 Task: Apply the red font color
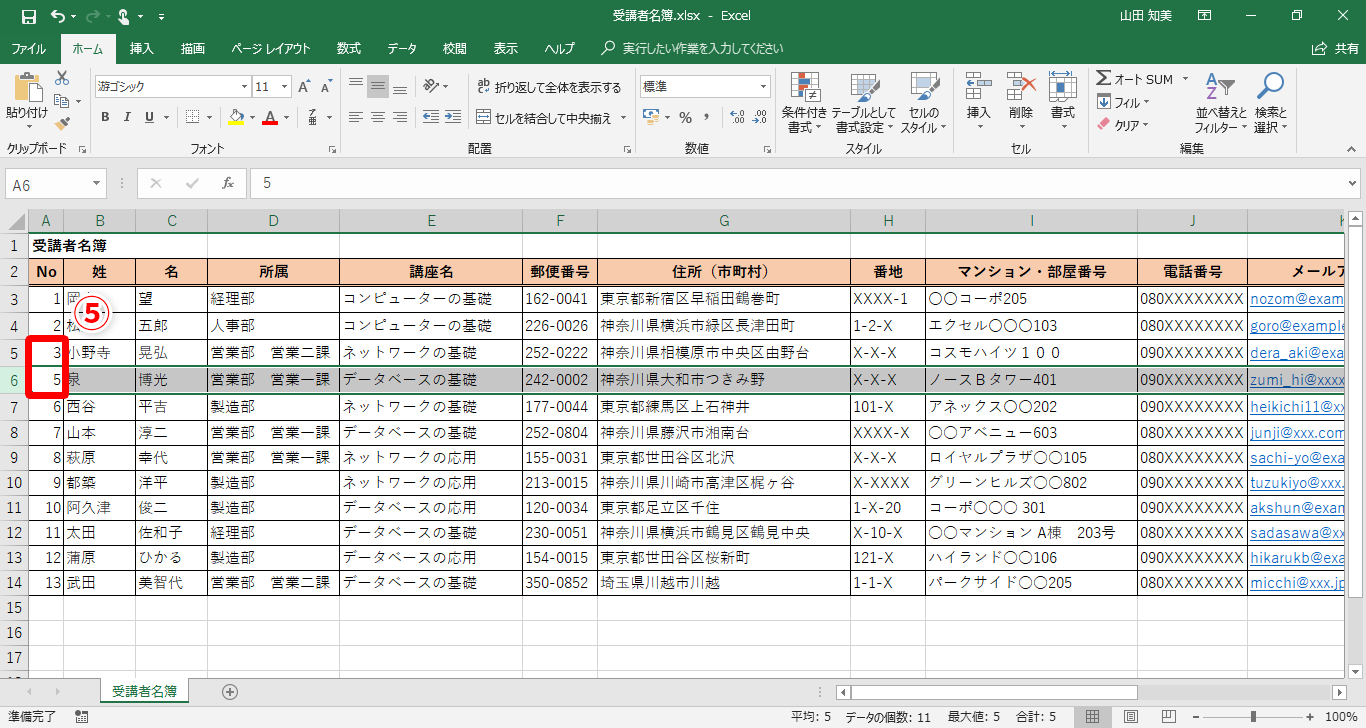270,117
